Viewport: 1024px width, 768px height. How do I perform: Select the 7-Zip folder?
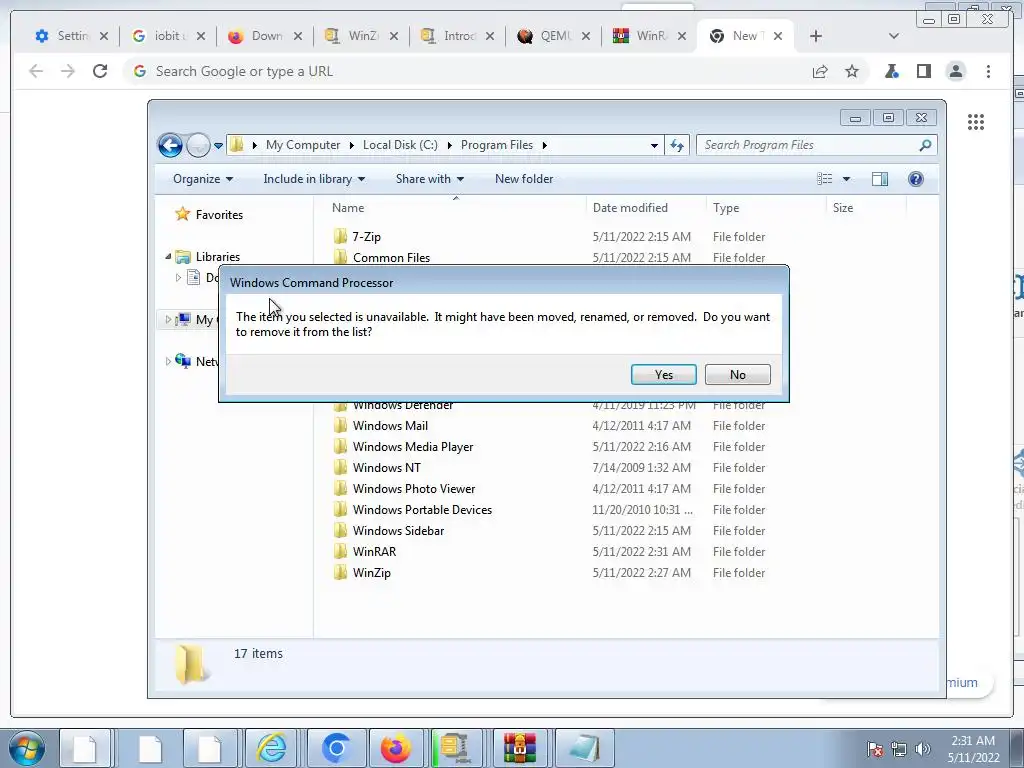click(366, 236)
